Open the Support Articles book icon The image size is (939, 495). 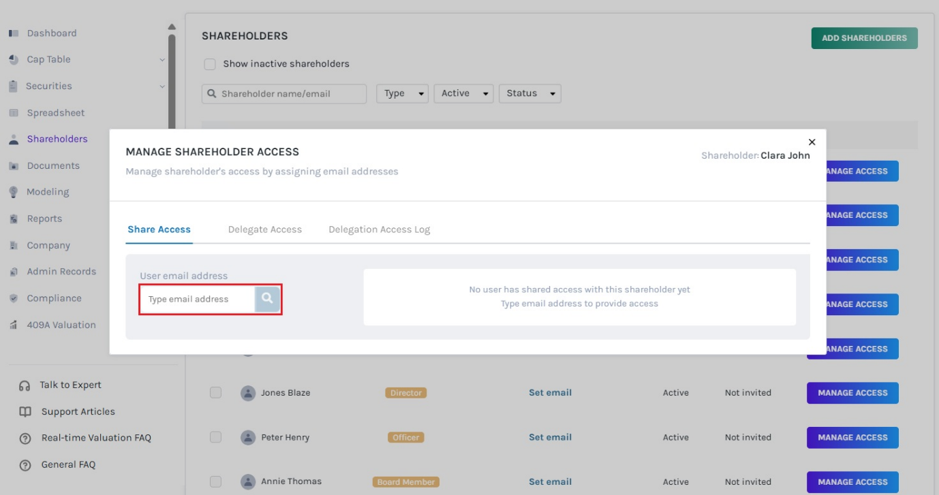click(25, 412)
